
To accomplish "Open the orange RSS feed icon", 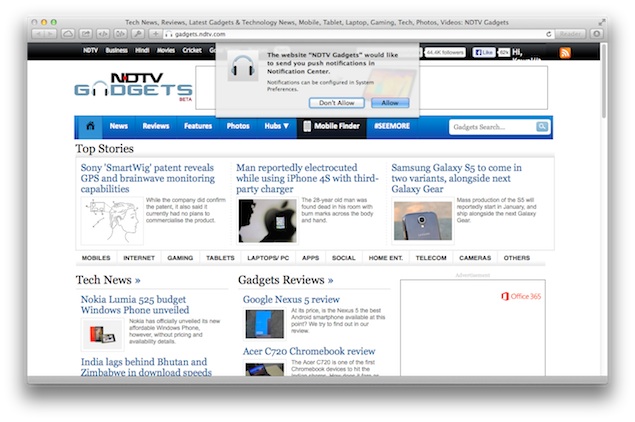I will coord(565,53).
